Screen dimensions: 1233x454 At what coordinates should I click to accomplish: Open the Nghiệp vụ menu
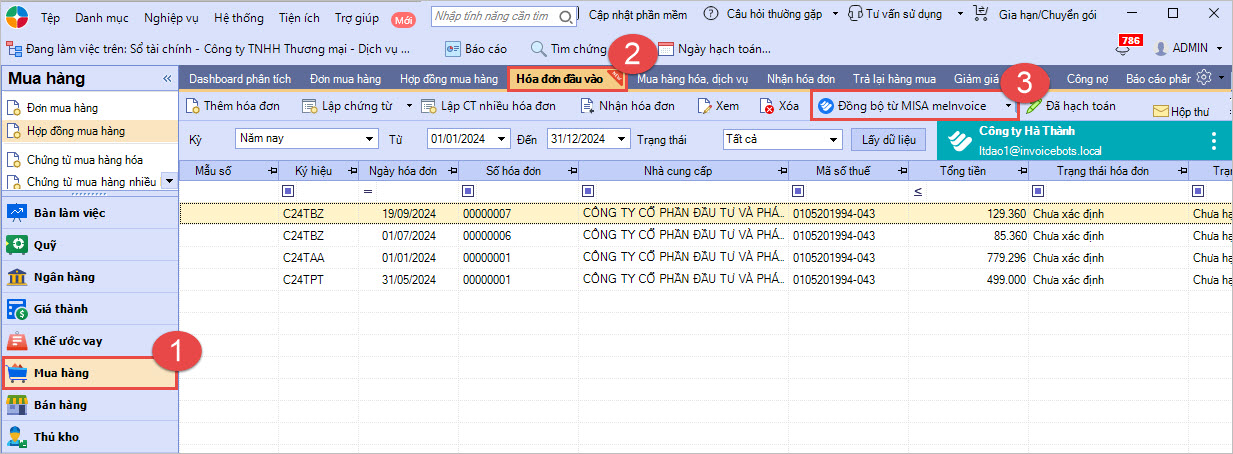[171, 18]
